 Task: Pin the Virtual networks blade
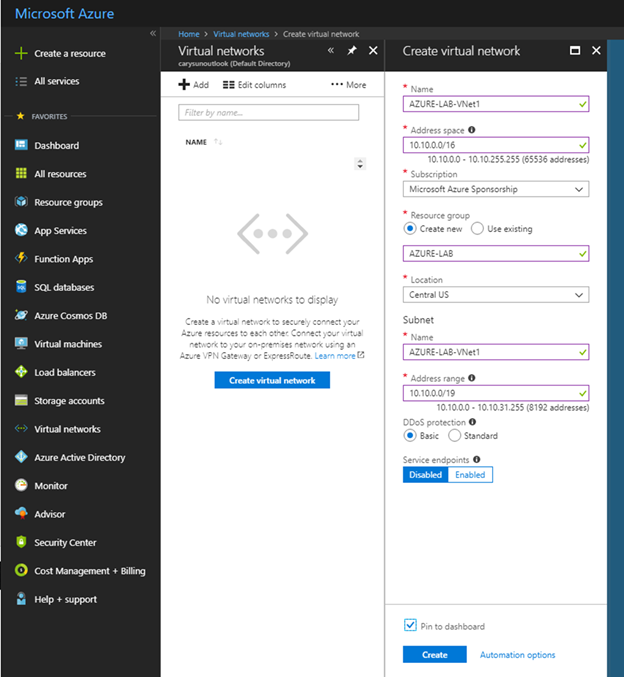[x=352, y=51]
